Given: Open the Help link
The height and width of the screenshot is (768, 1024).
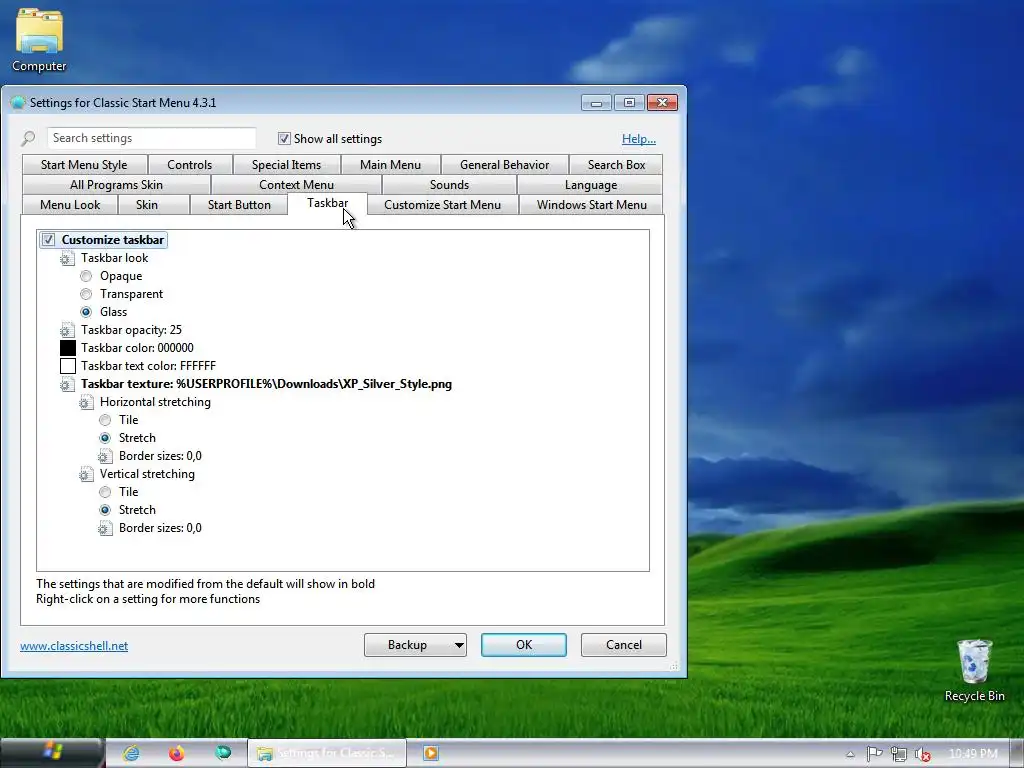Looking at the screenshot, I should 639,138.
